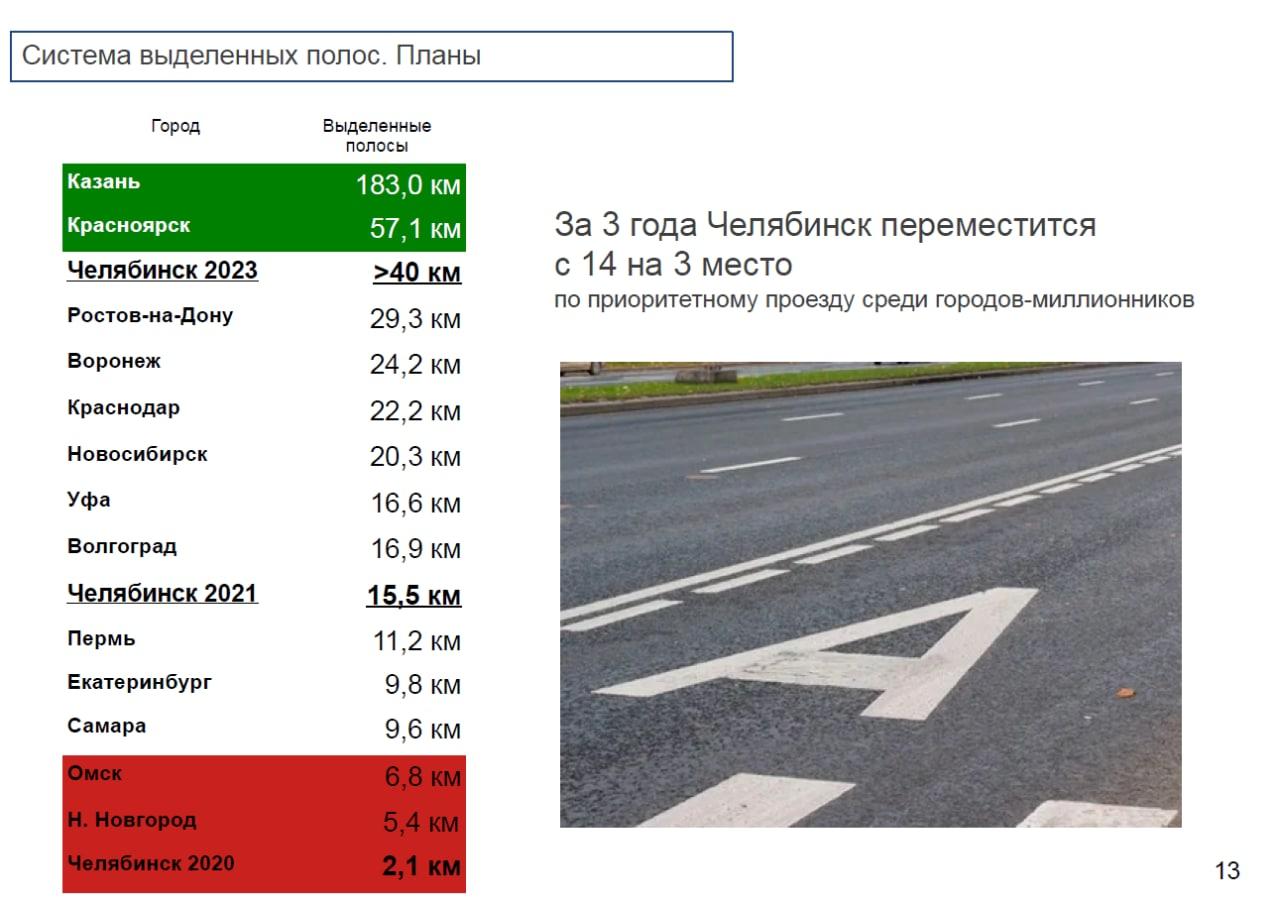Click the "Новосибирск" city label
1280x904 pixels.
pyautogui.click(x=138, y=454)
